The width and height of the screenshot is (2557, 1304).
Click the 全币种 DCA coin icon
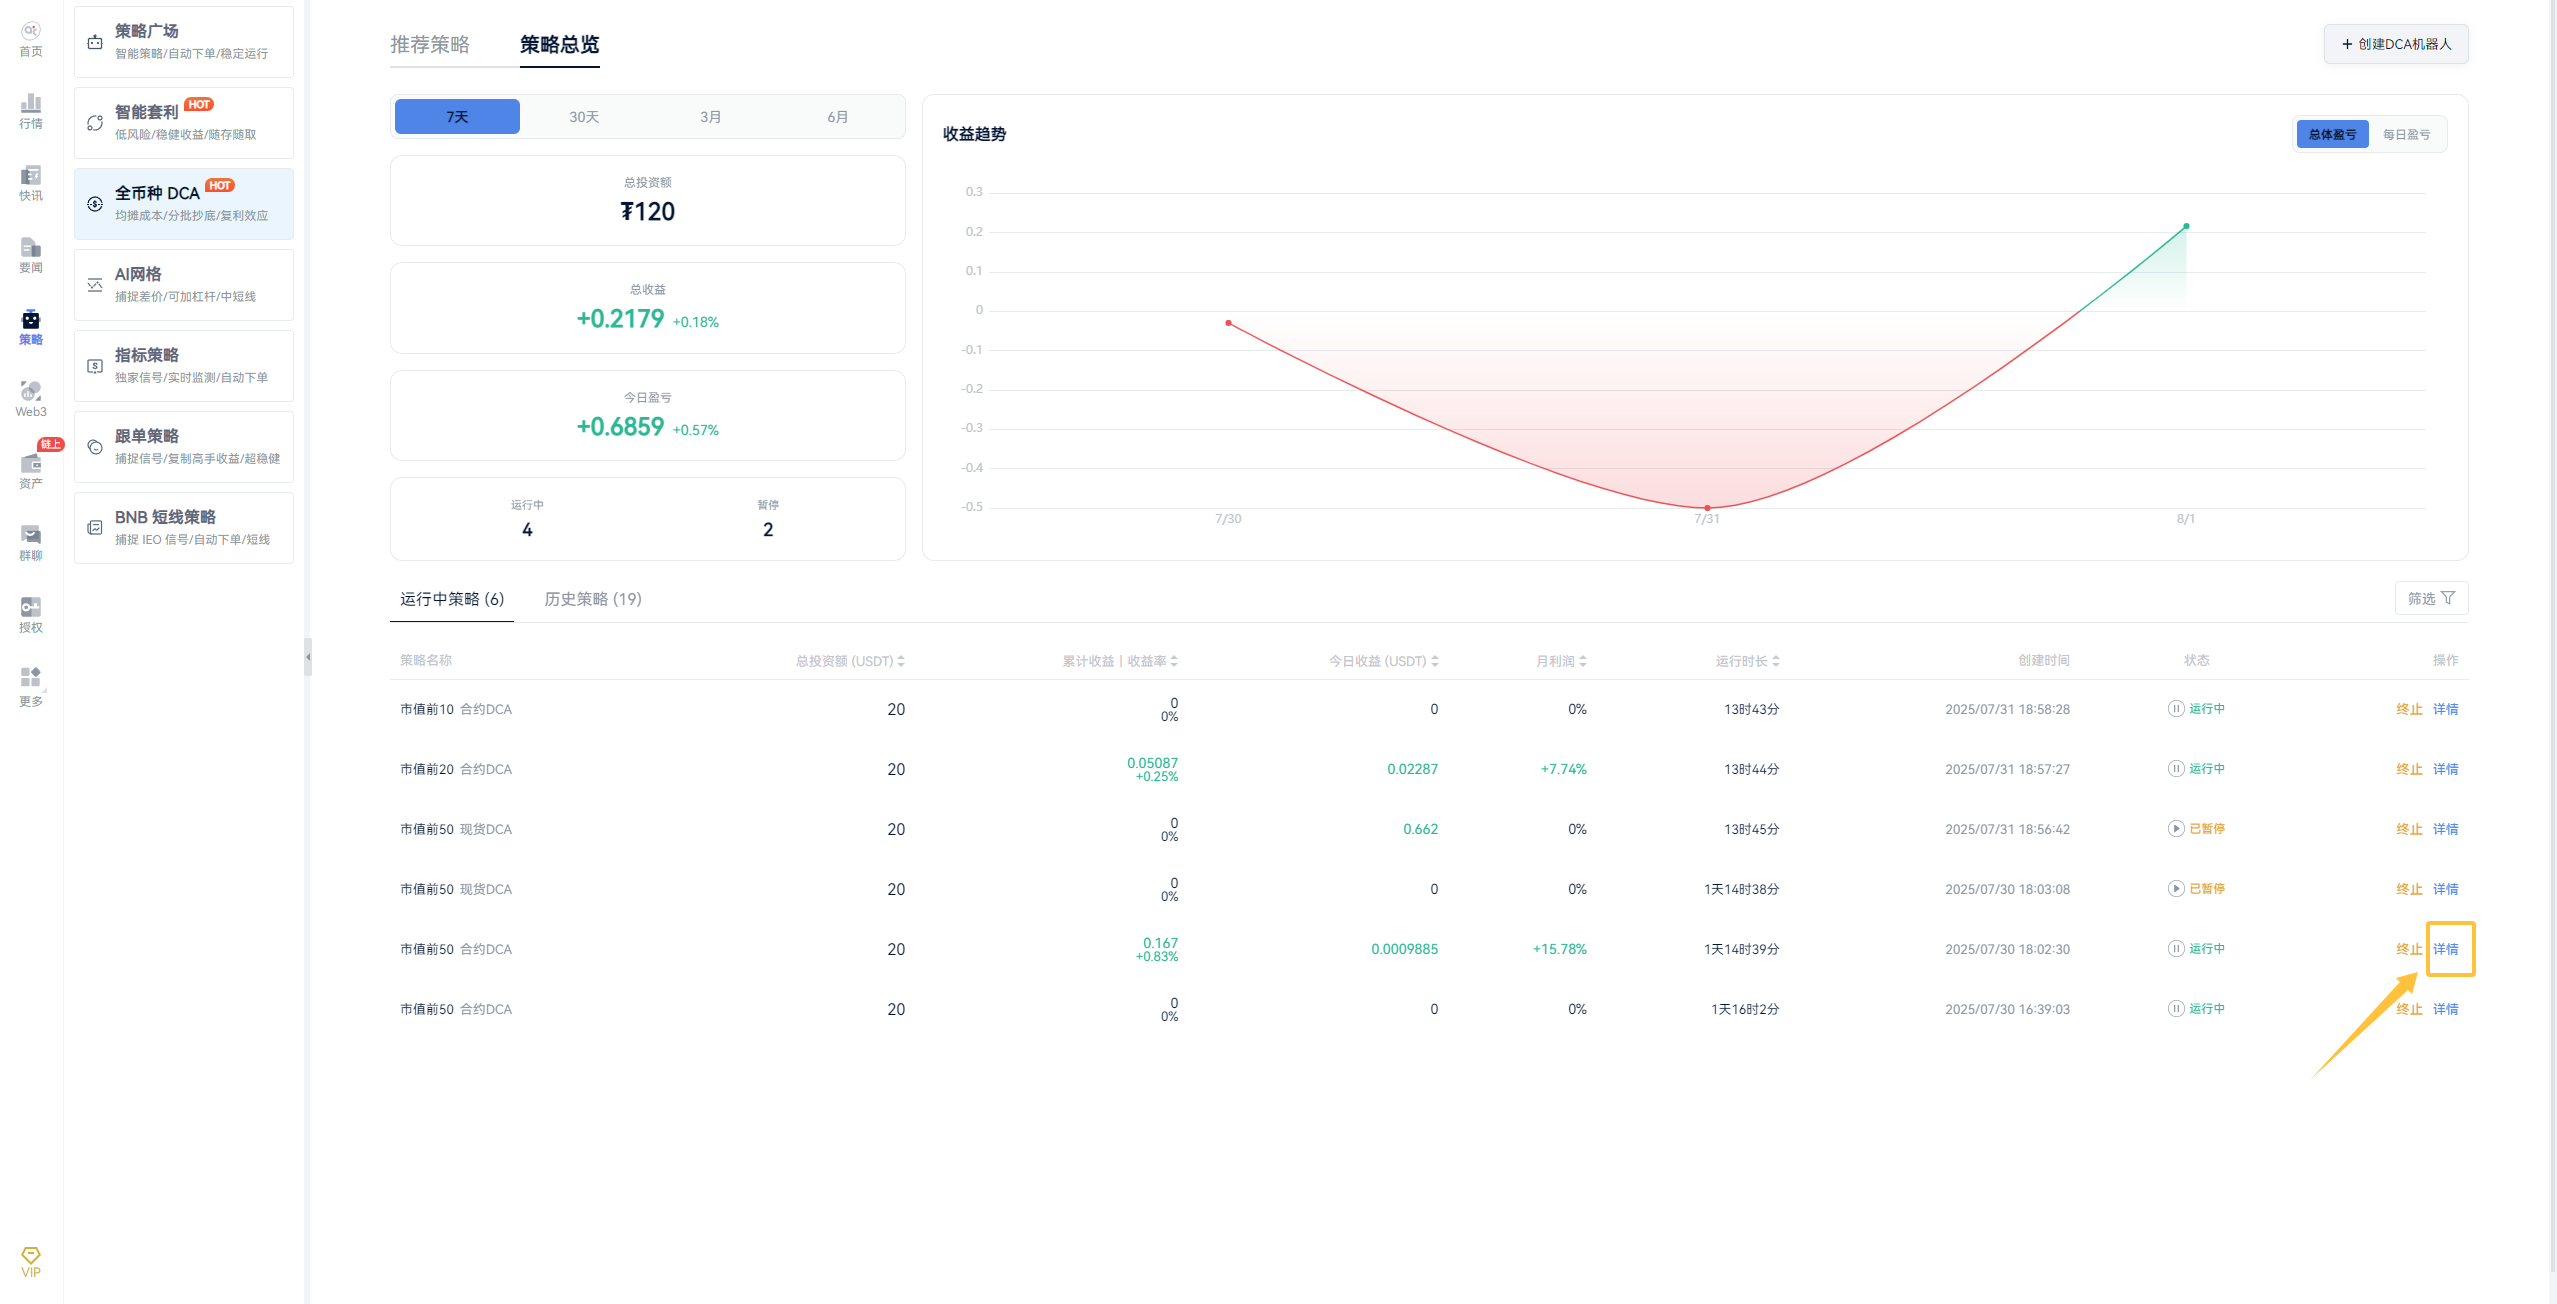coord(95,204)
